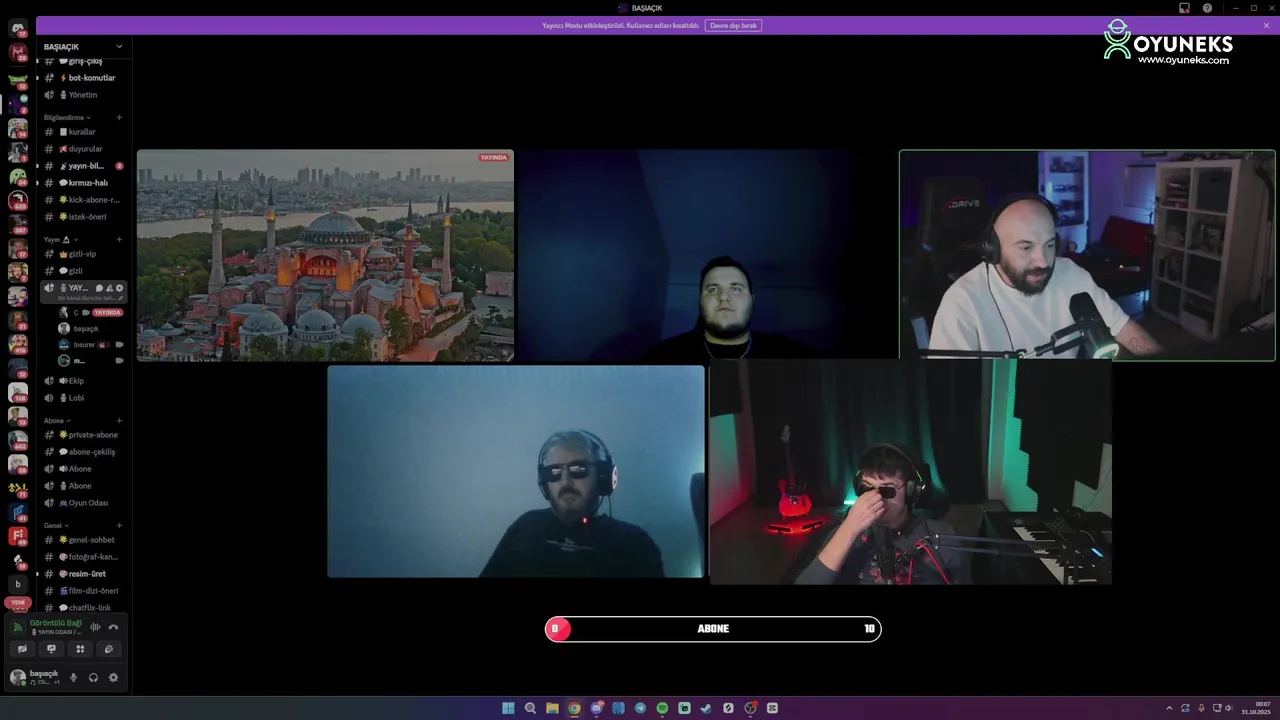Open the red Fi server icon

18,537
